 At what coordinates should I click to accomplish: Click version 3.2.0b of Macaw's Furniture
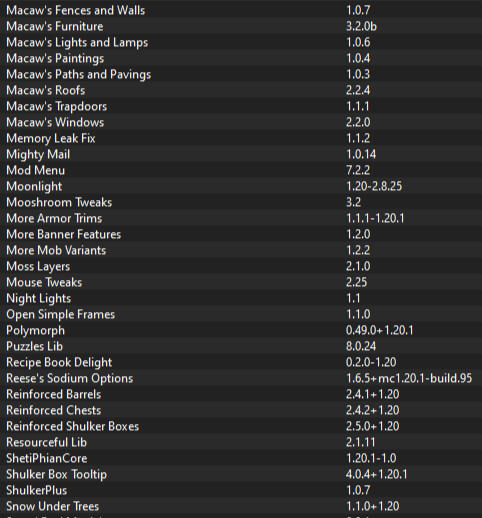[x=361, y=26]
